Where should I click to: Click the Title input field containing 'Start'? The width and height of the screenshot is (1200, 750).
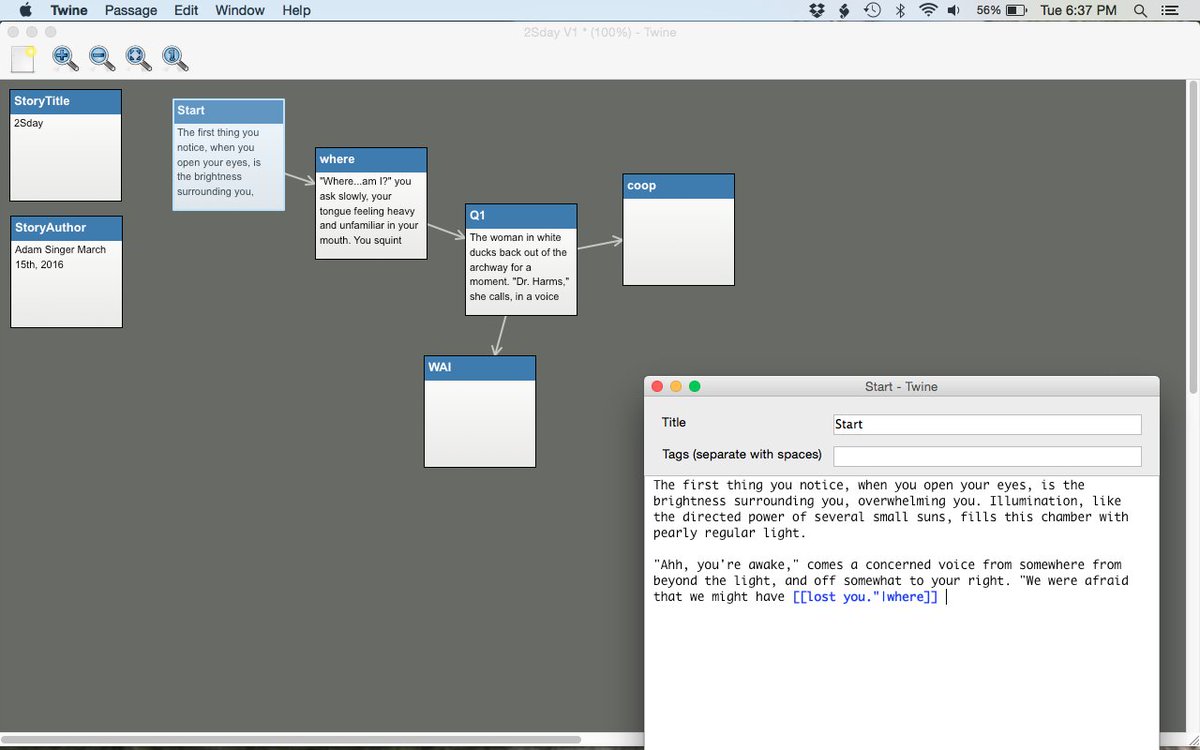coord(987,424)
